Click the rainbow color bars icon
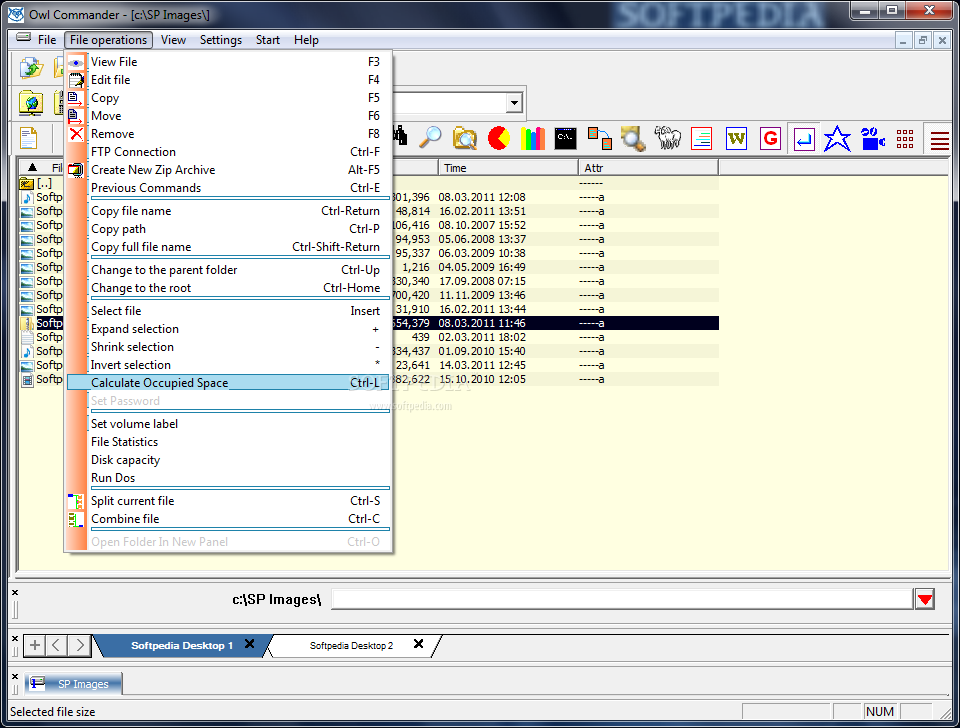Screen dimensions: 960x728 (533, 138)
